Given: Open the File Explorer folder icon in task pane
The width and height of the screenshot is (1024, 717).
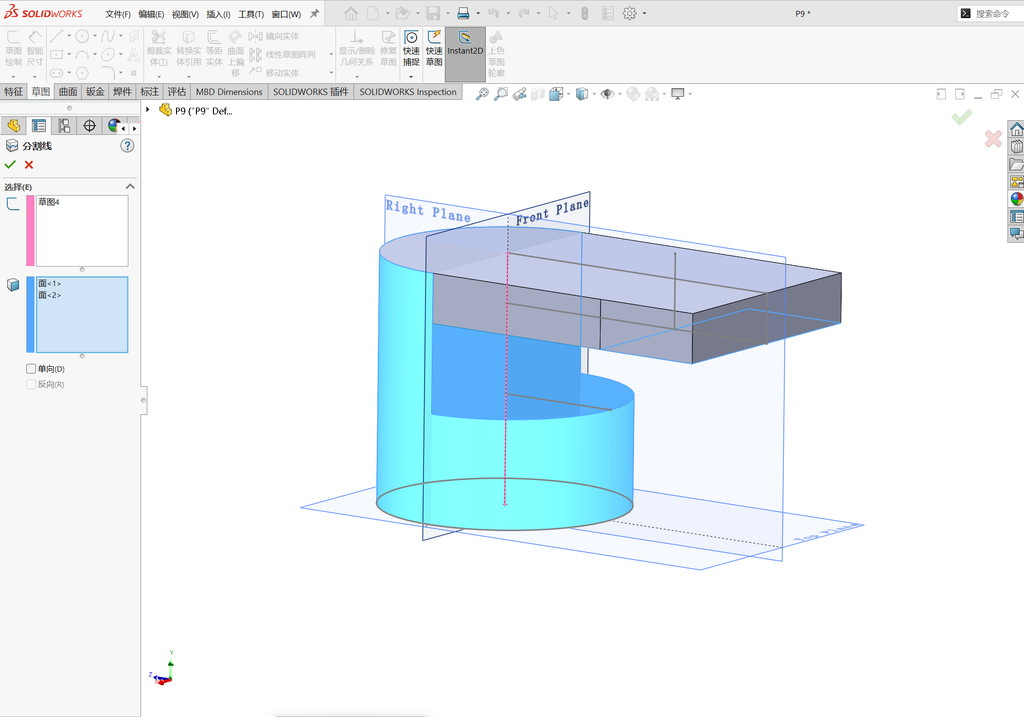Looking at the screenshot, I should [1016, 164].
